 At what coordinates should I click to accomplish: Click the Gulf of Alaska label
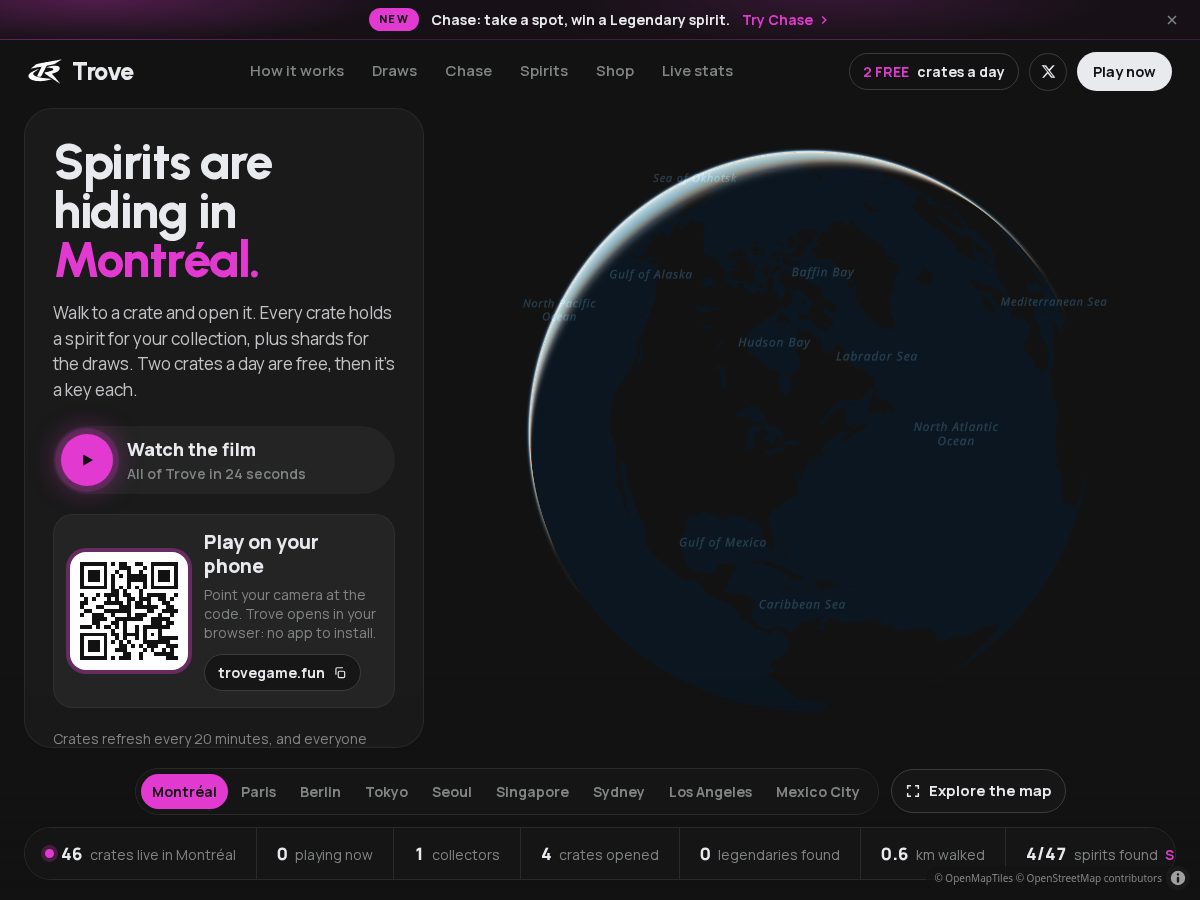coord(651,274)
